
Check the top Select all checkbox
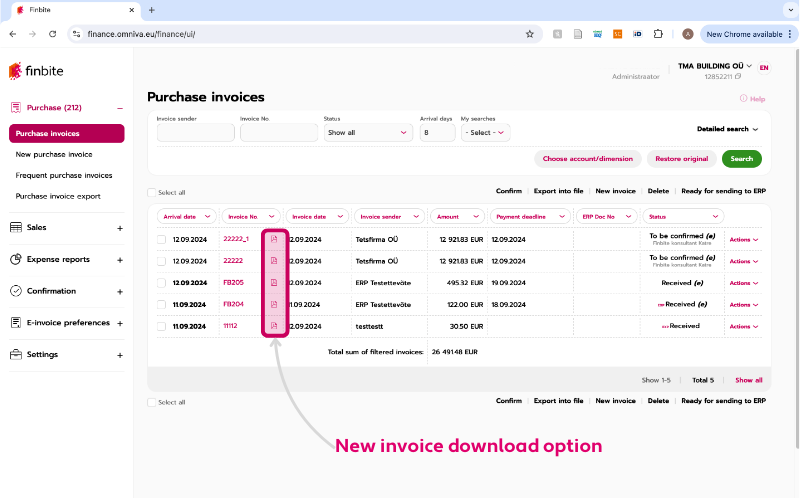pos(152,192)
